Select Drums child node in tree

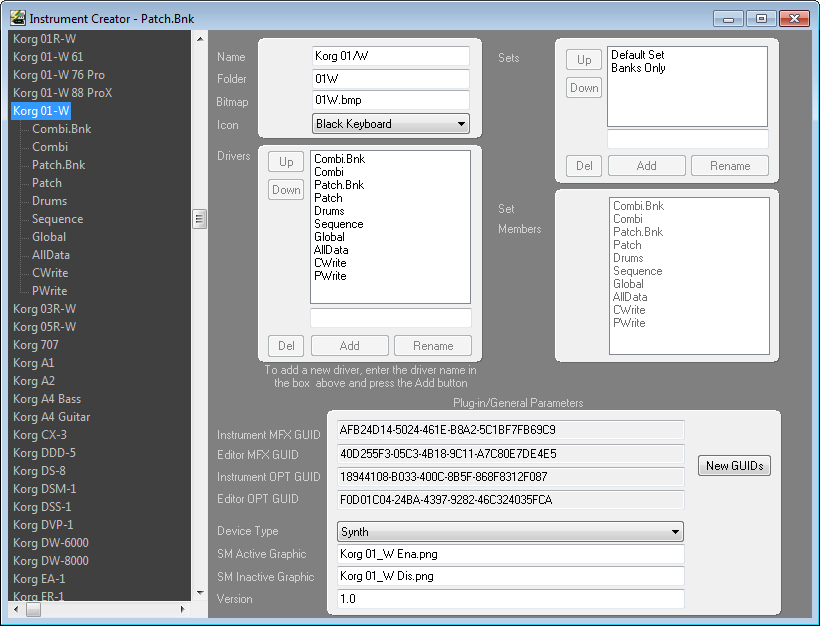49,201
